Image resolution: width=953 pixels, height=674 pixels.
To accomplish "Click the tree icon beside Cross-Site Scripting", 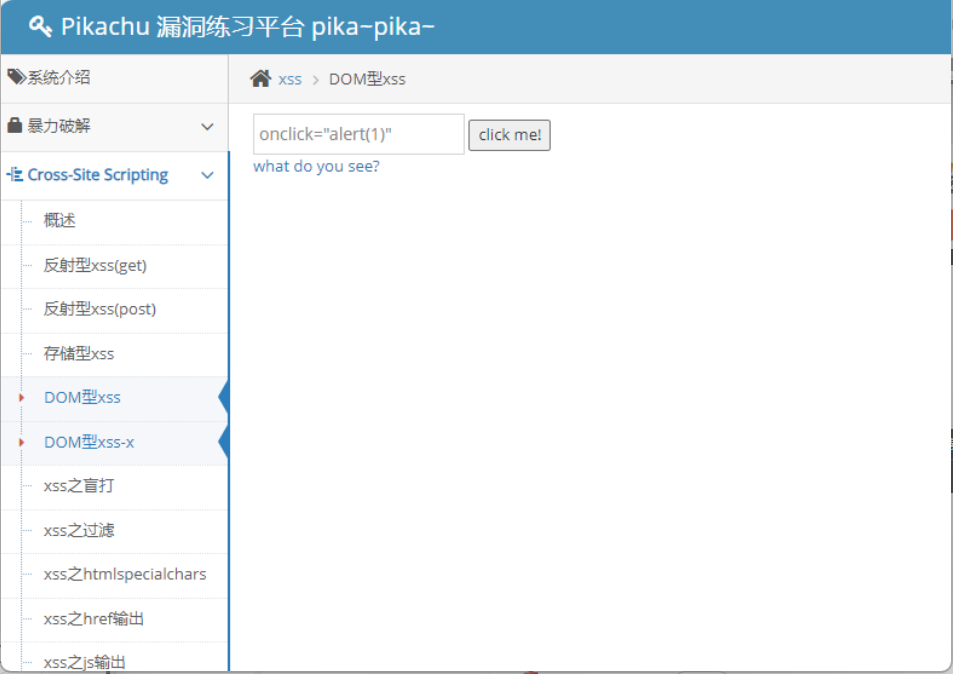I will 15,174.
